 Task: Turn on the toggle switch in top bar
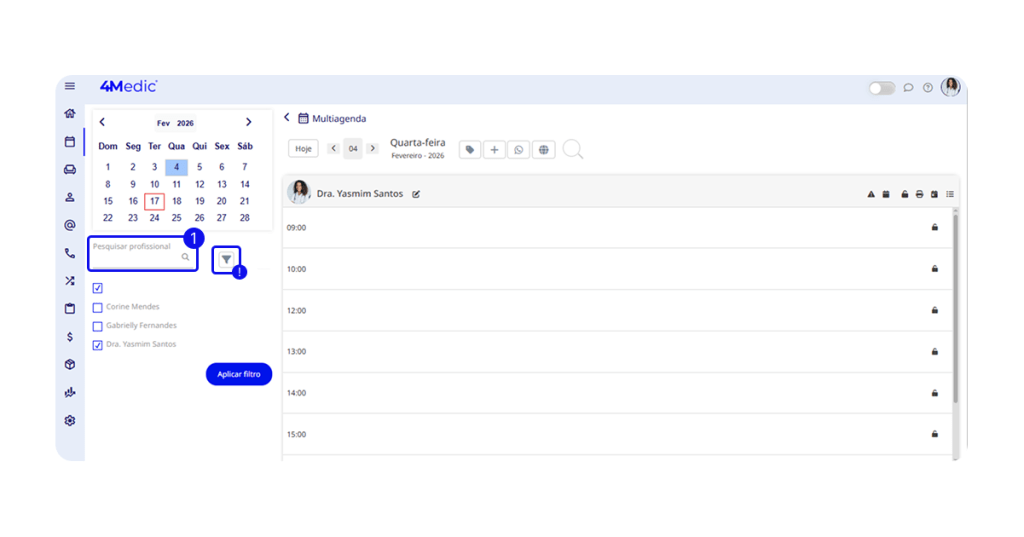click(x=881, y=88)
